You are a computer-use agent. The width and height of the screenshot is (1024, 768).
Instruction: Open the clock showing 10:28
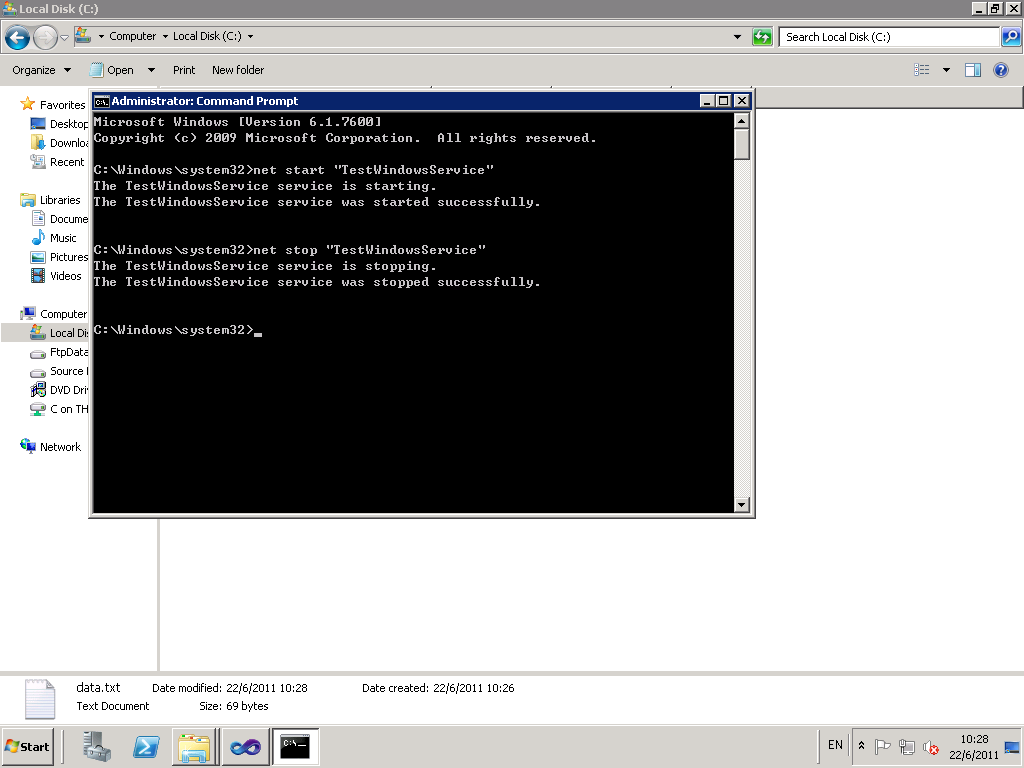pos(974,747)
